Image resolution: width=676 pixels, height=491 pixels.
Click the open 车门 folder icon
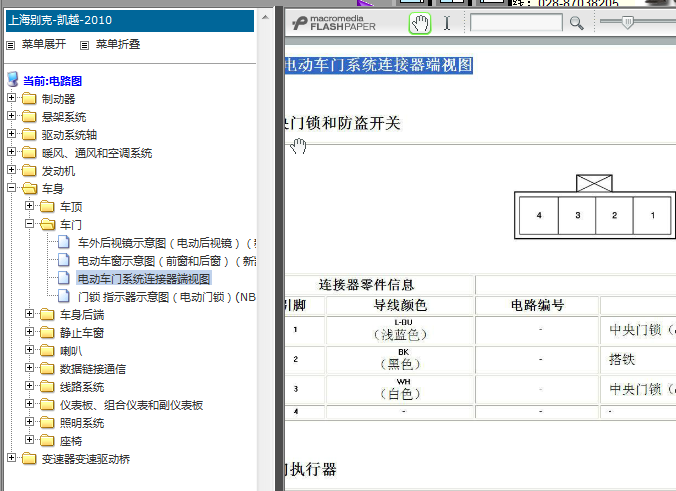47,225
